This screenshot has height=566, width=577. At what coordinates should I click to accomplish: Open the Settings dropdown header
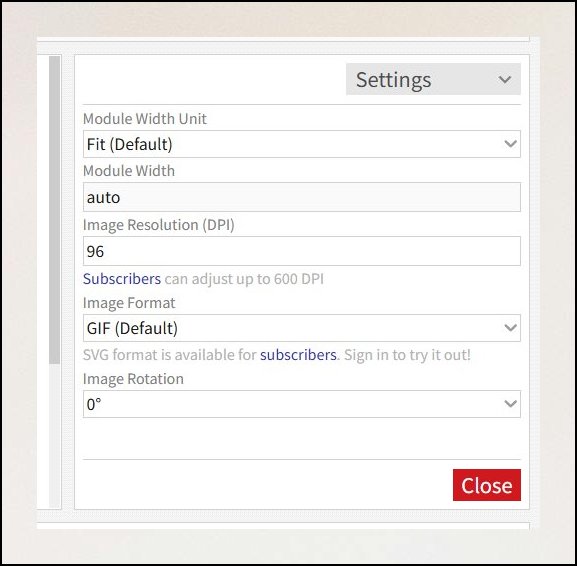coord(433,79)
